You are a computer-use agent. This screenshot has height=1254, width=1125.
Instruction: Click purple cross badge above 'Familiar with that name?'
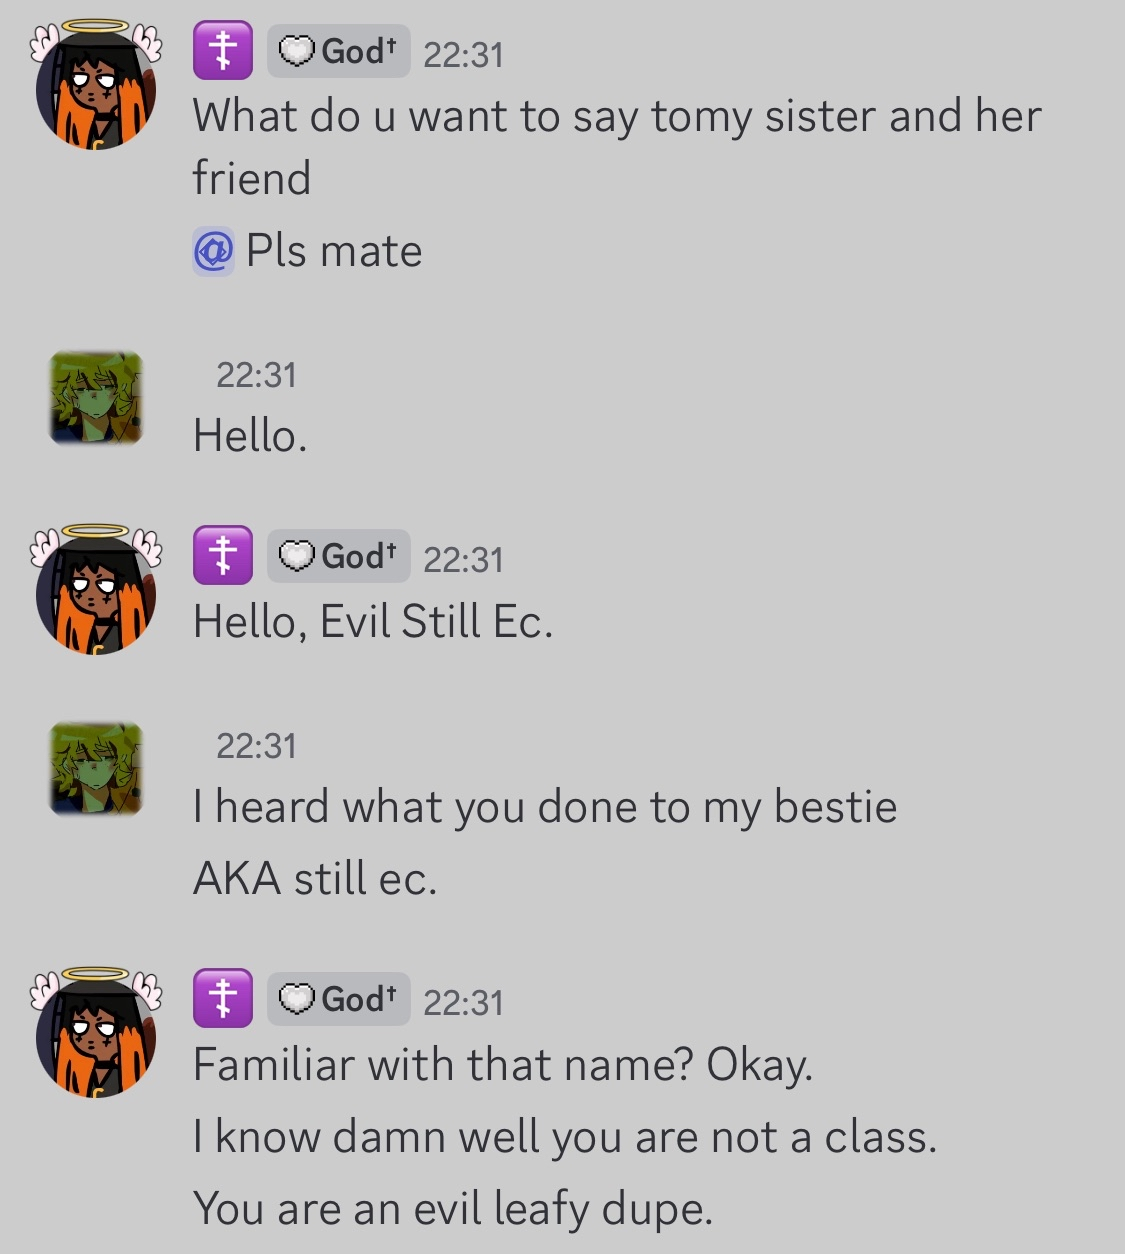223,999
